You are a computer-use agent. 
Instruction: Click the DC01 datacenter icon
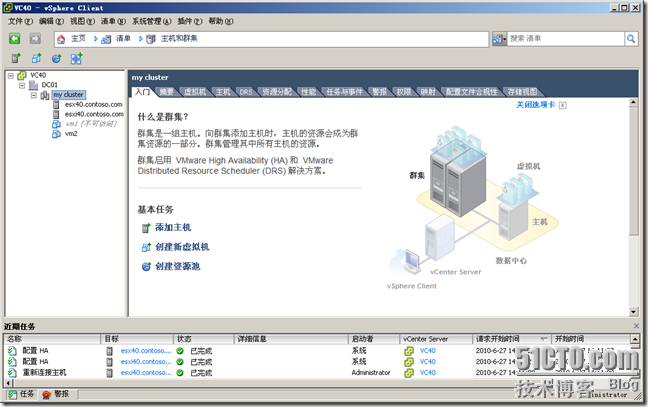(x=33, y=85)
